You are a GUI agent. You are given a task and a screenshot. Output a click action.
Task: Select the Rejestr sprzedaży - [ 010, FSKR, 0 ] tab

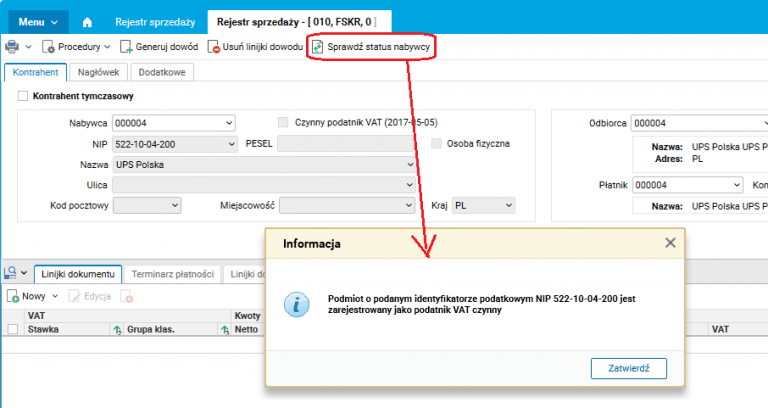pyautogui.click(x=299, y=22)
